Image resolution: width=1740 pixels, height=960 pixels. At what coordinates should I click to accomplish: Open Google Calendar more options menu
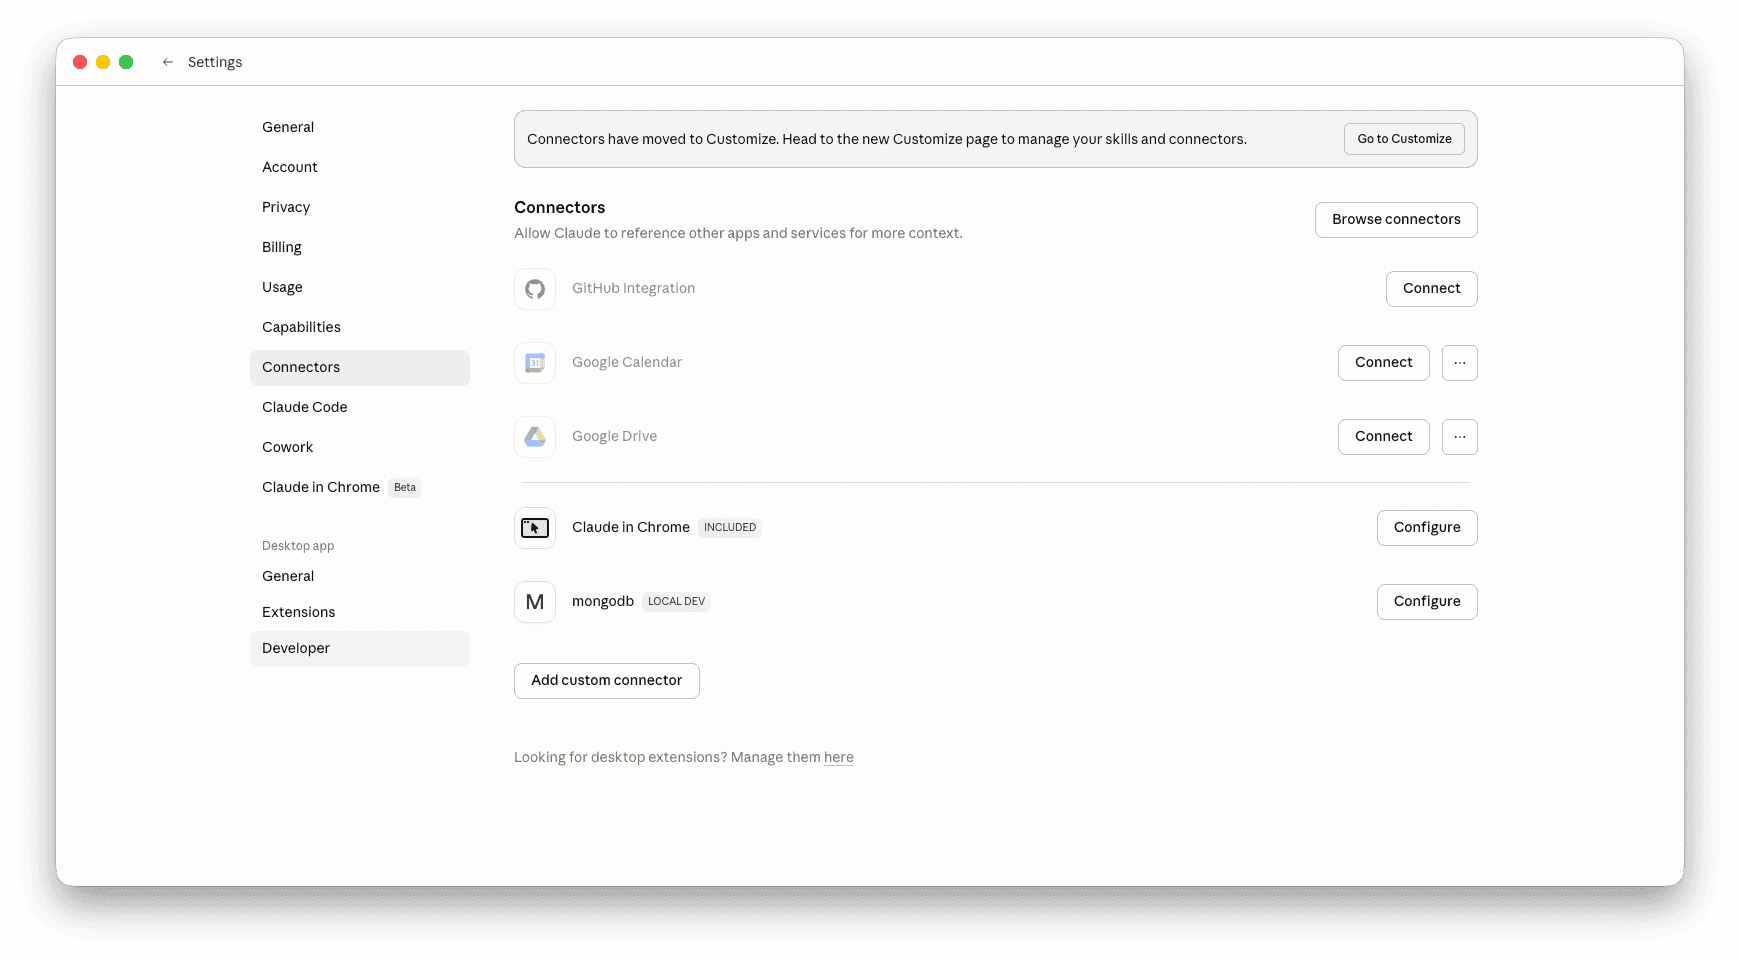1459,363
